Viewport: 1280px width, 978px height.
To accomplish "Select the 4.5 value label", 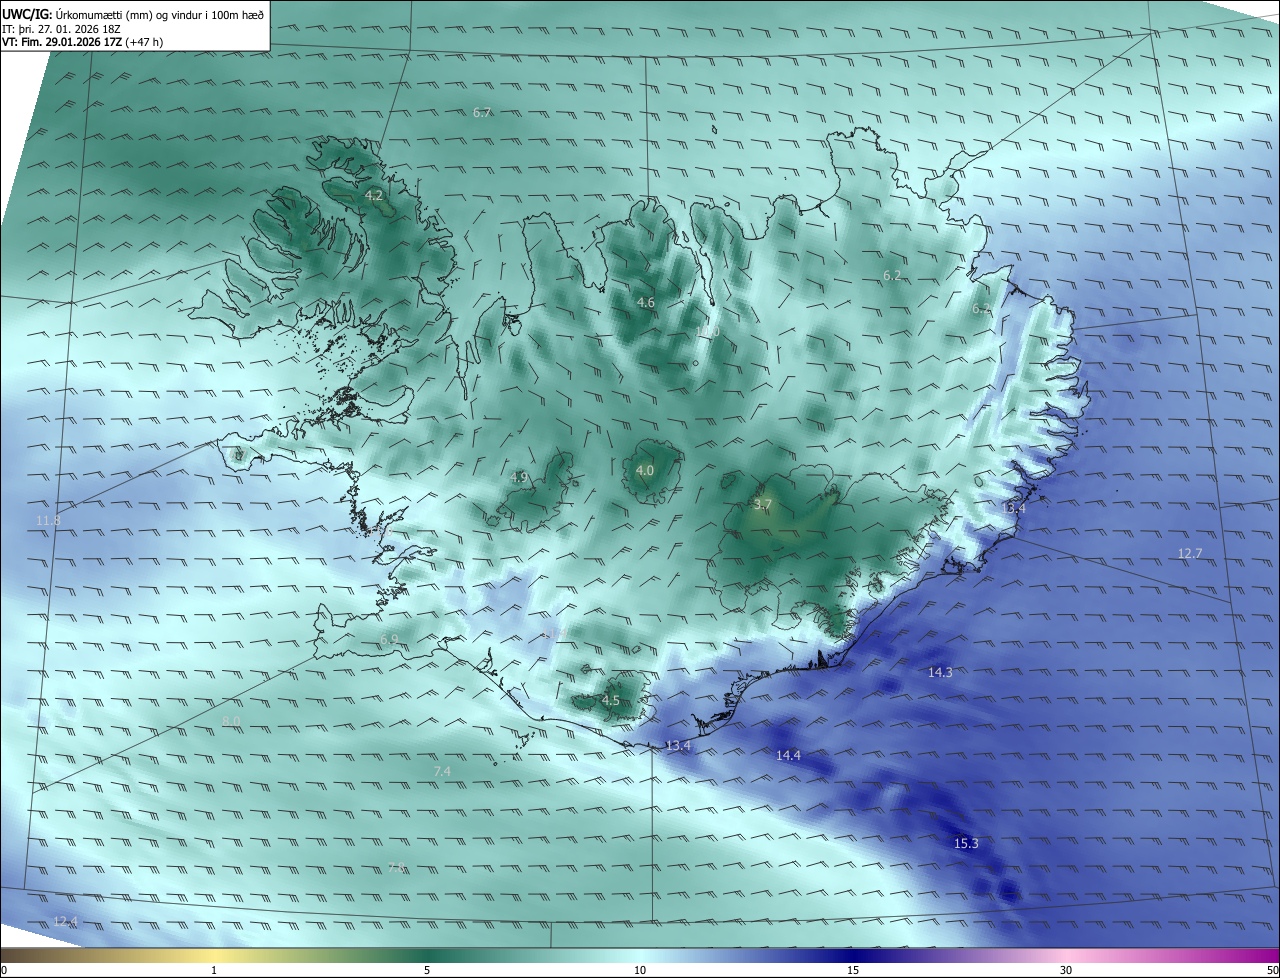I will (611, 702).
